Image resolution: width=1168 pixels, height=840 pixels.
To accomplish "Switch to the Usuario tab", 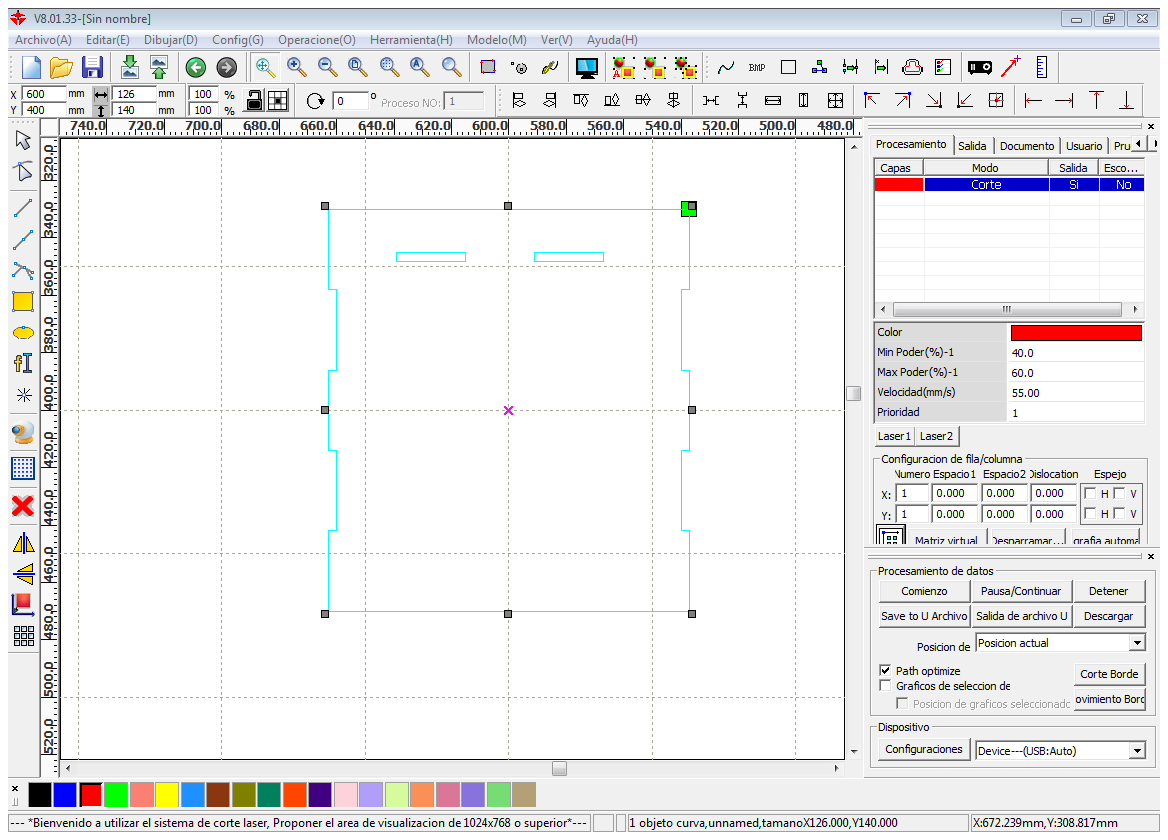I will tap(1084, 146).
